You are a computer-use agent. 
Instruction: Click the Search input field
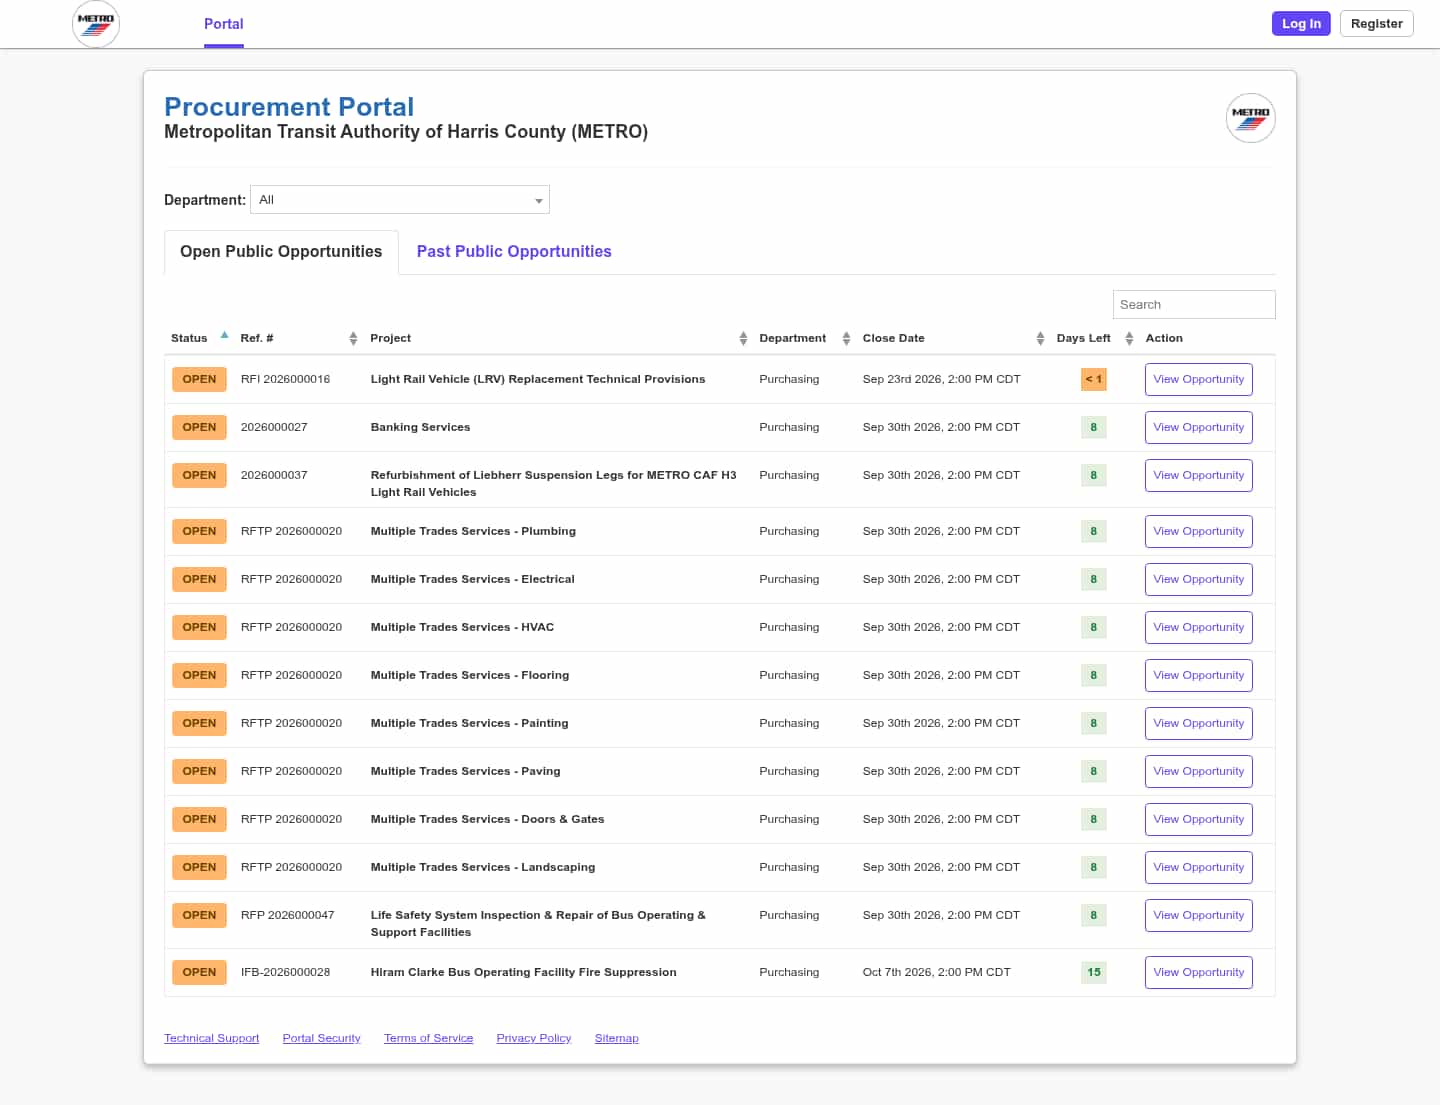tap(1194, 305)
